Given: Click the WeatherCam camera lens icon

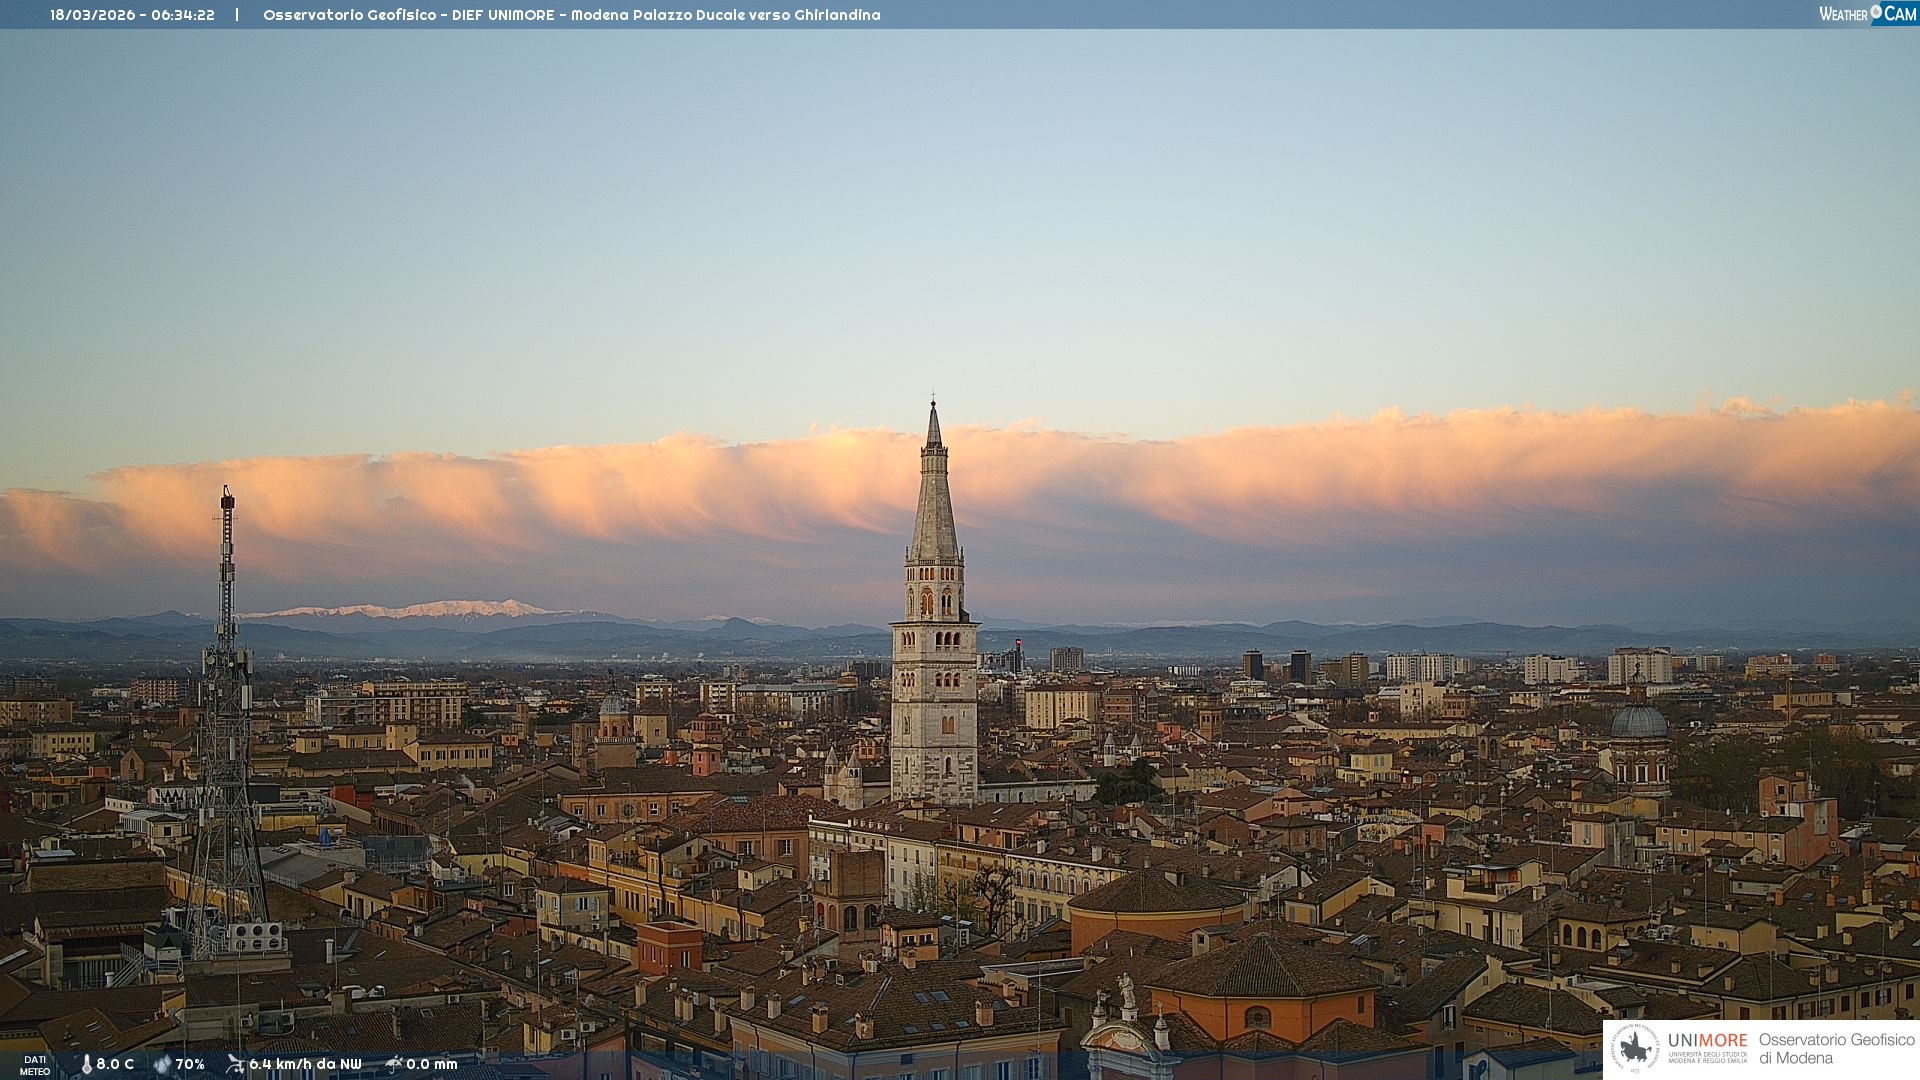Looking at the screenshot, I should pyautogui.click(x=1876, y=12).
